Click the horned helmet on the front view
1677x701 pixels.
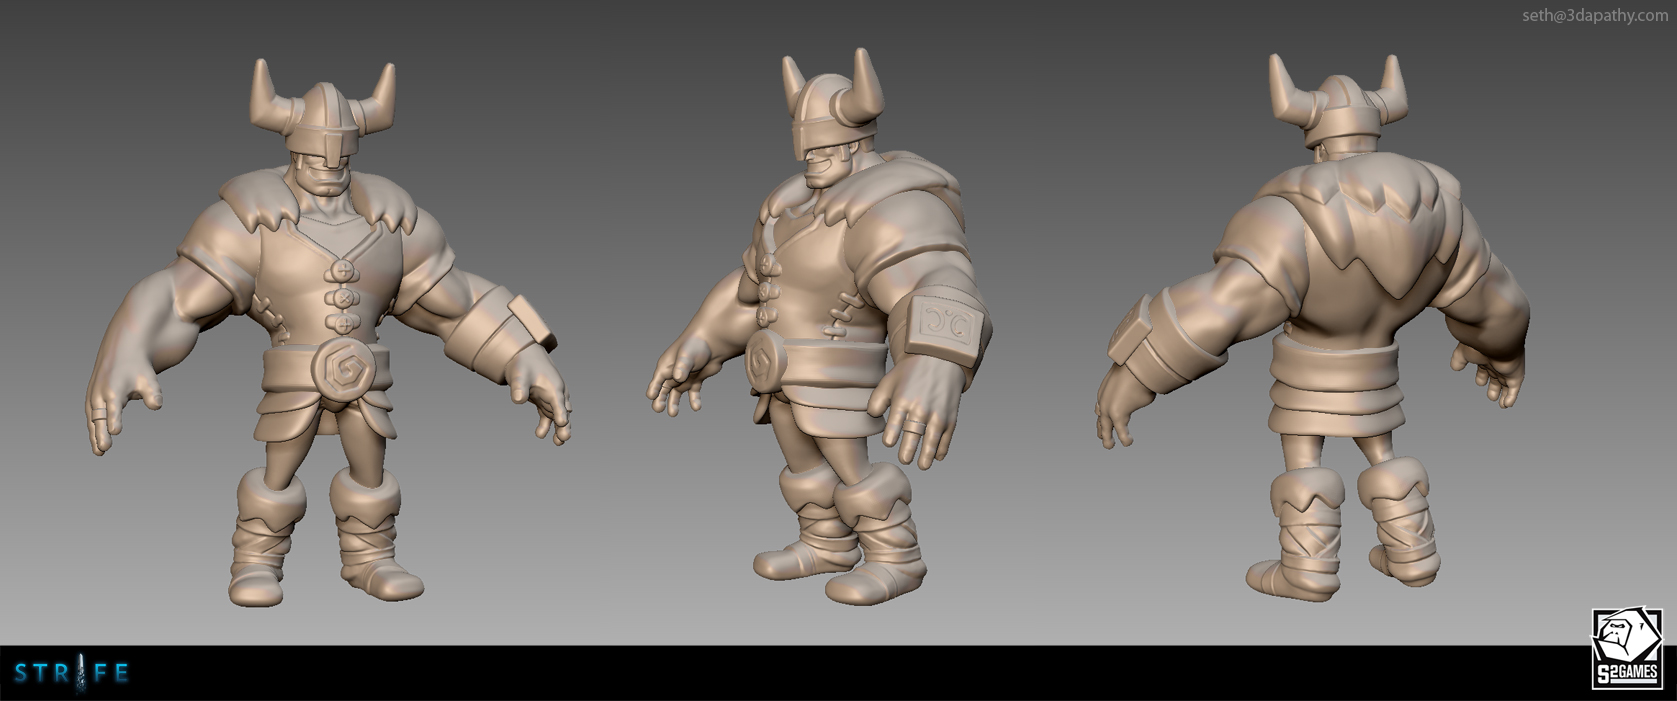point(323,115)
